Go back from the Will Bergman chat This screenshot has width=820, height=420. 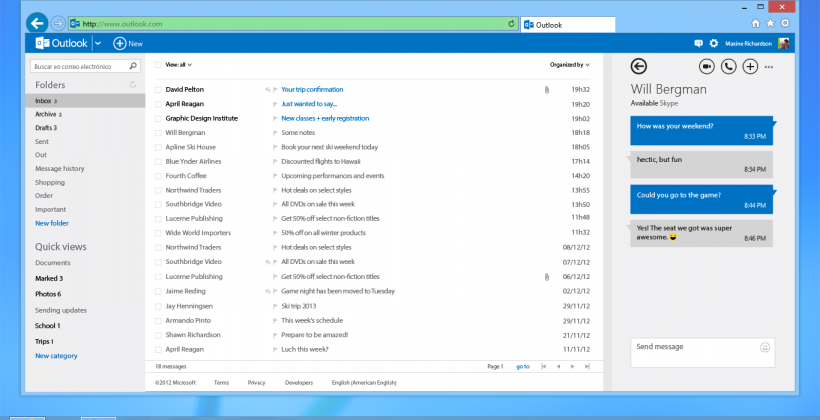click(639, 66)
